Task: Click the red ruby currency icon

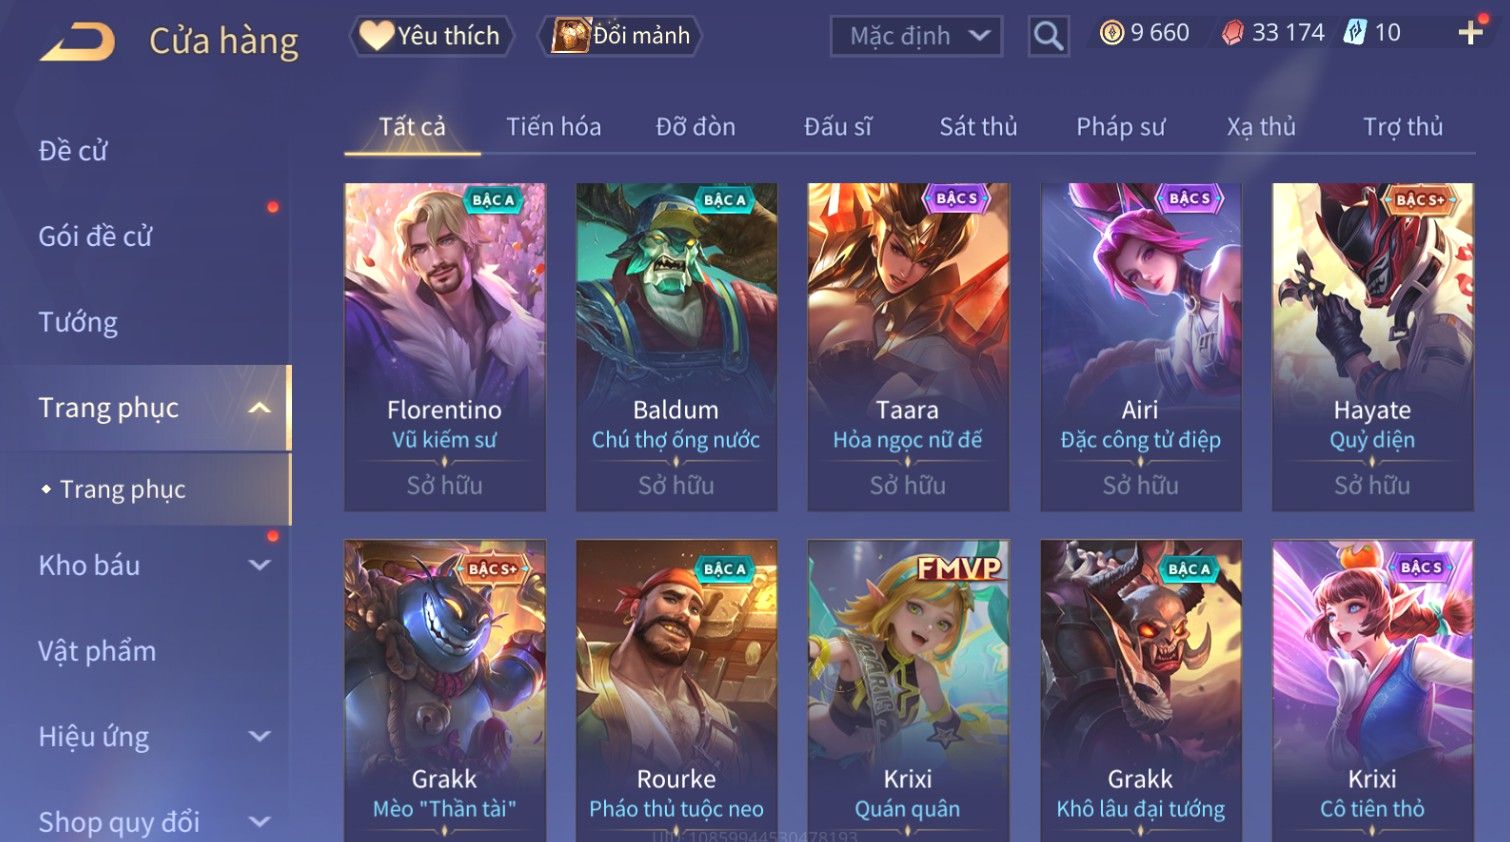Action: (x=1233, y=33)
